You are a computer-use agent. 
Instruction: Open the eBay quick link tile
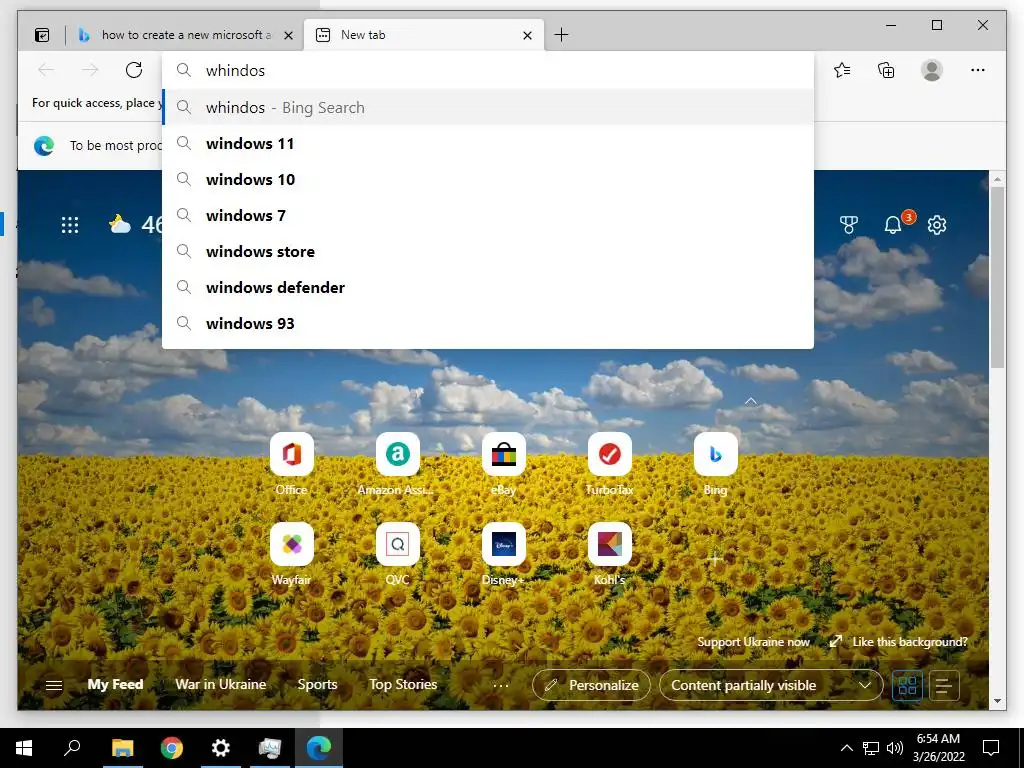click(x=504, y=454)
